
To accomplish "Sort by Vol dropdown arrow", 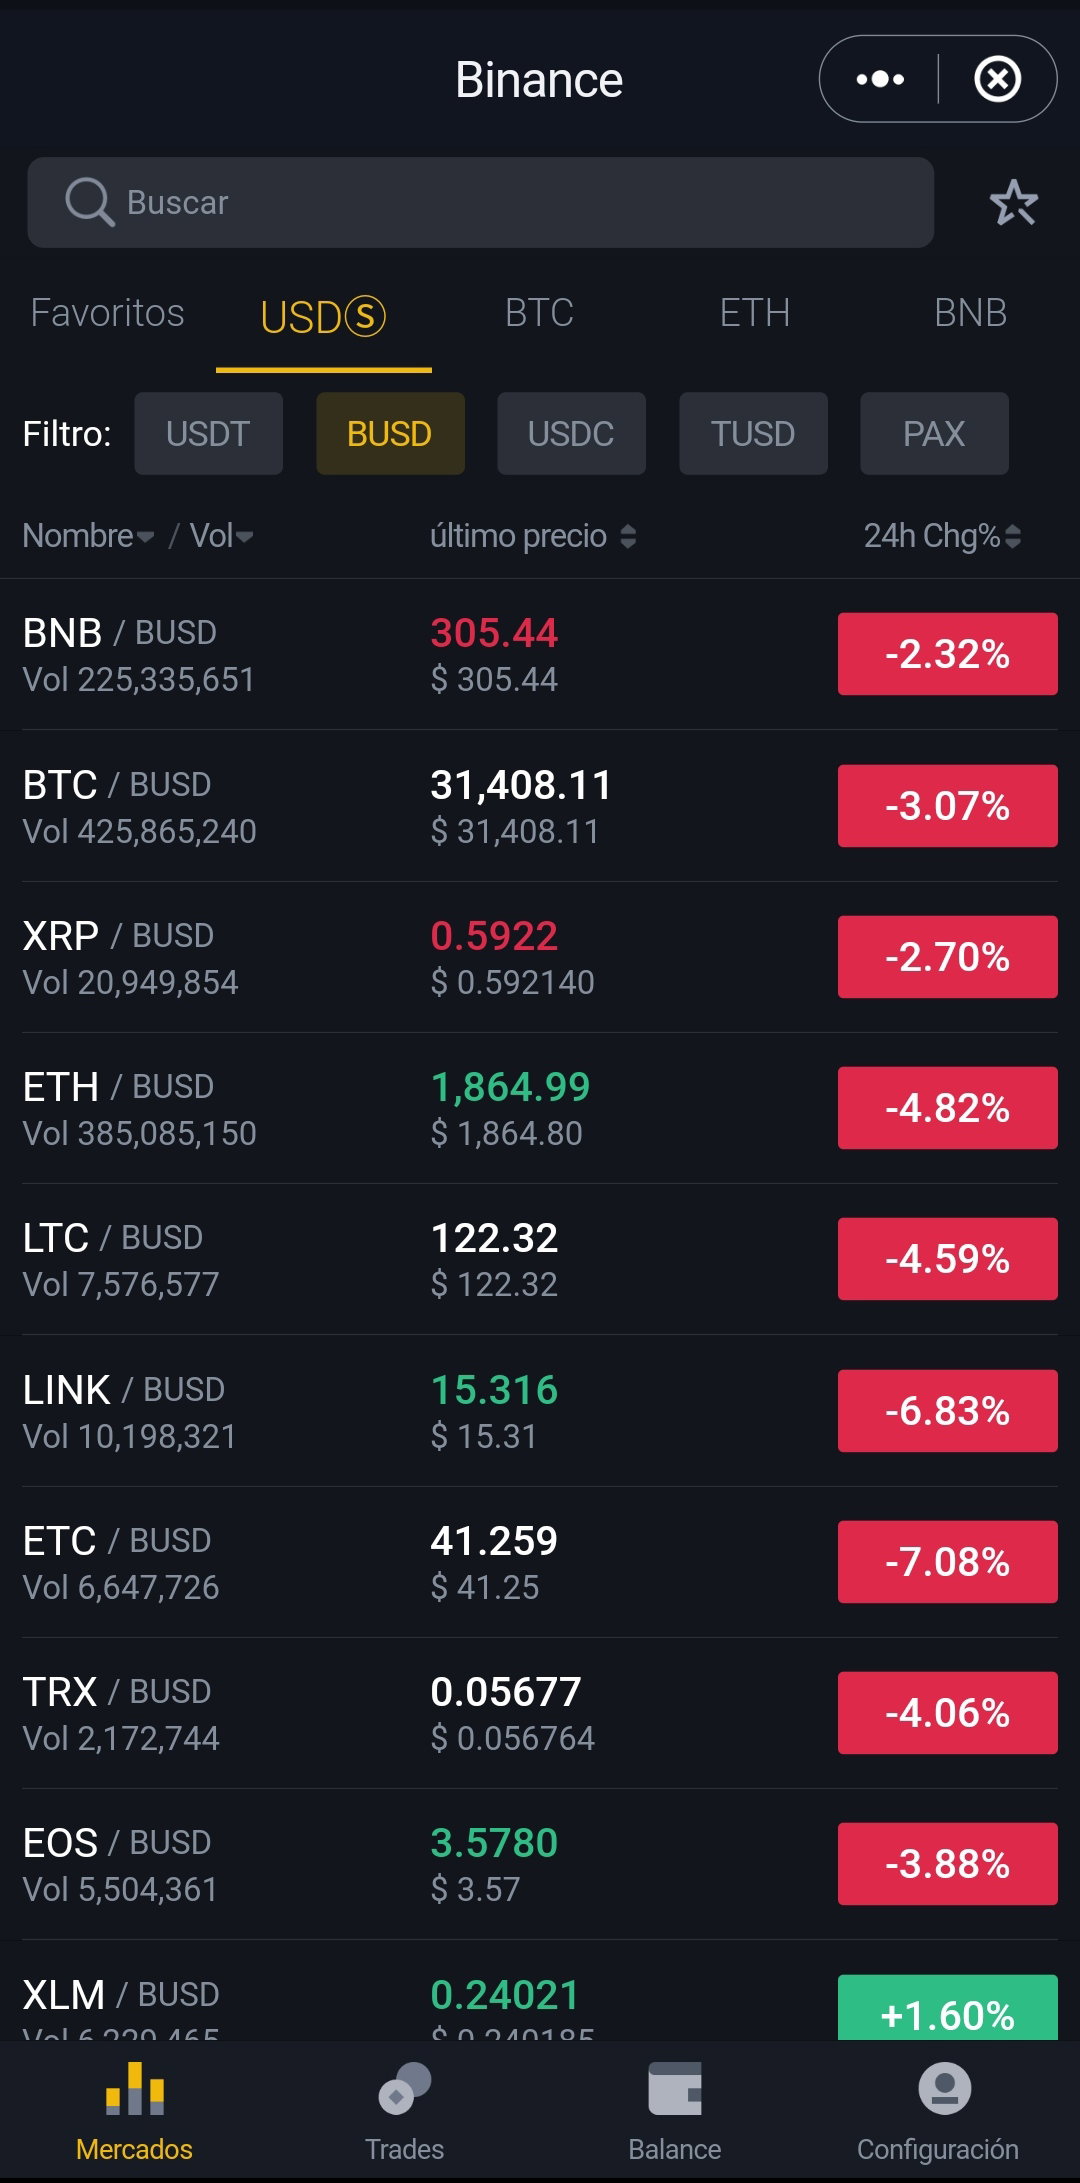I will tap(244, 537).
